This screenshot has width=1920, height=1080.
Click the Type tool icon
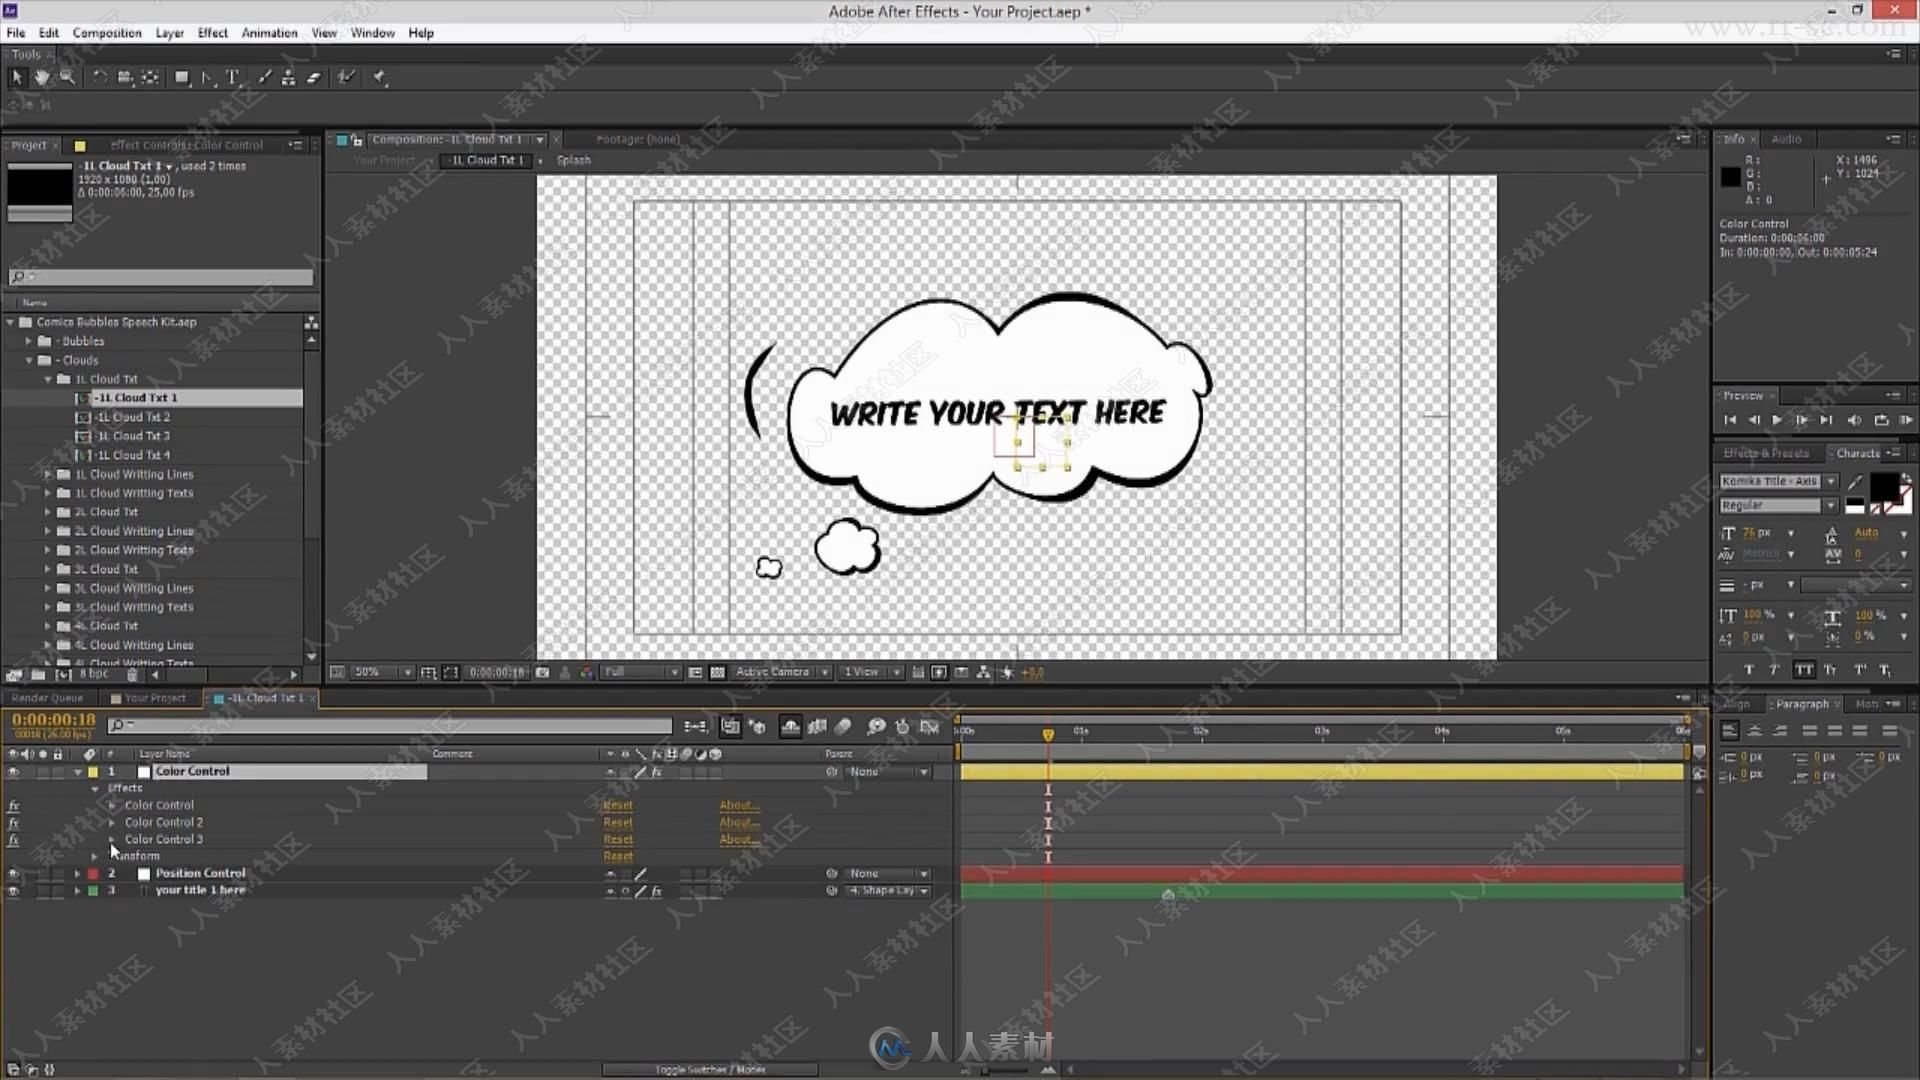[233, 76]
